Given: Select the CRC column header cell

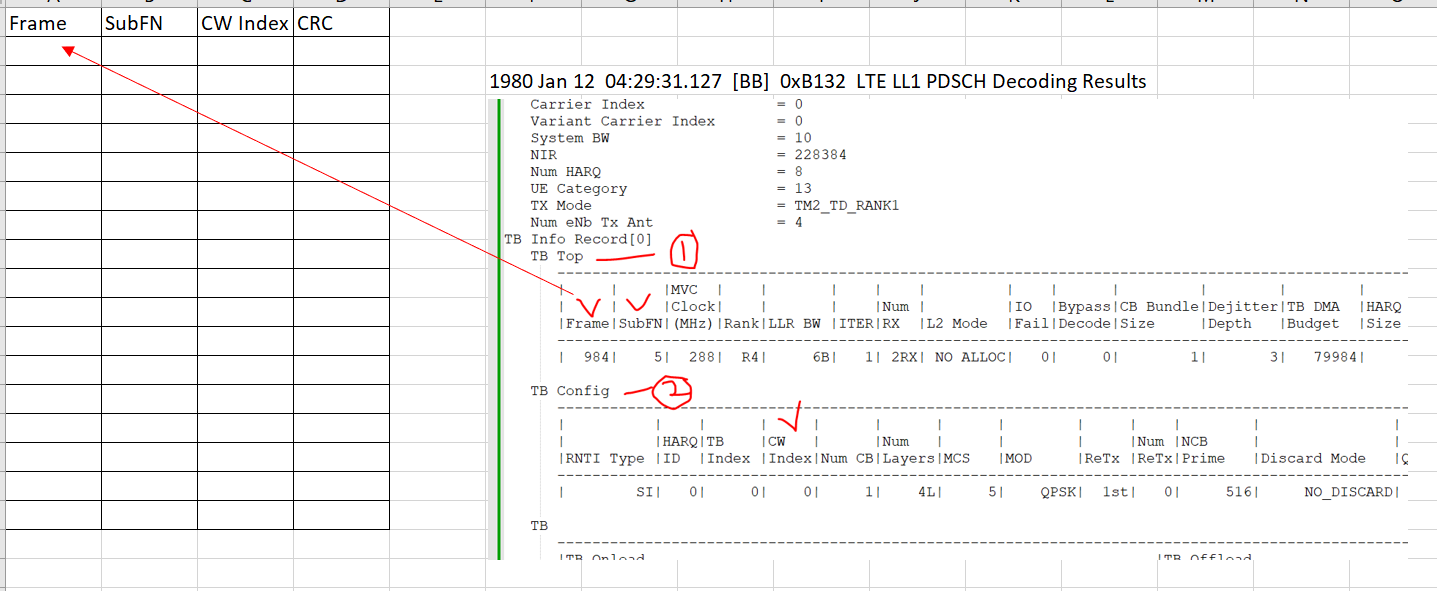Looking at the screenshot, I should click(314, 22).
